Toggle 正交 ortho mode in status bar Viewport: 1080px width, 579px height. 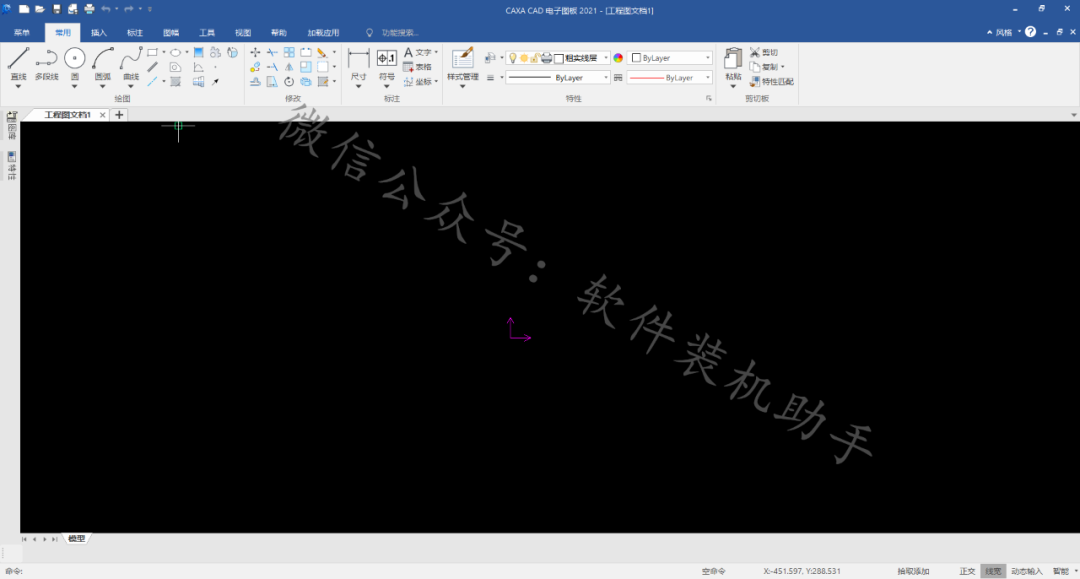[967, 571]
